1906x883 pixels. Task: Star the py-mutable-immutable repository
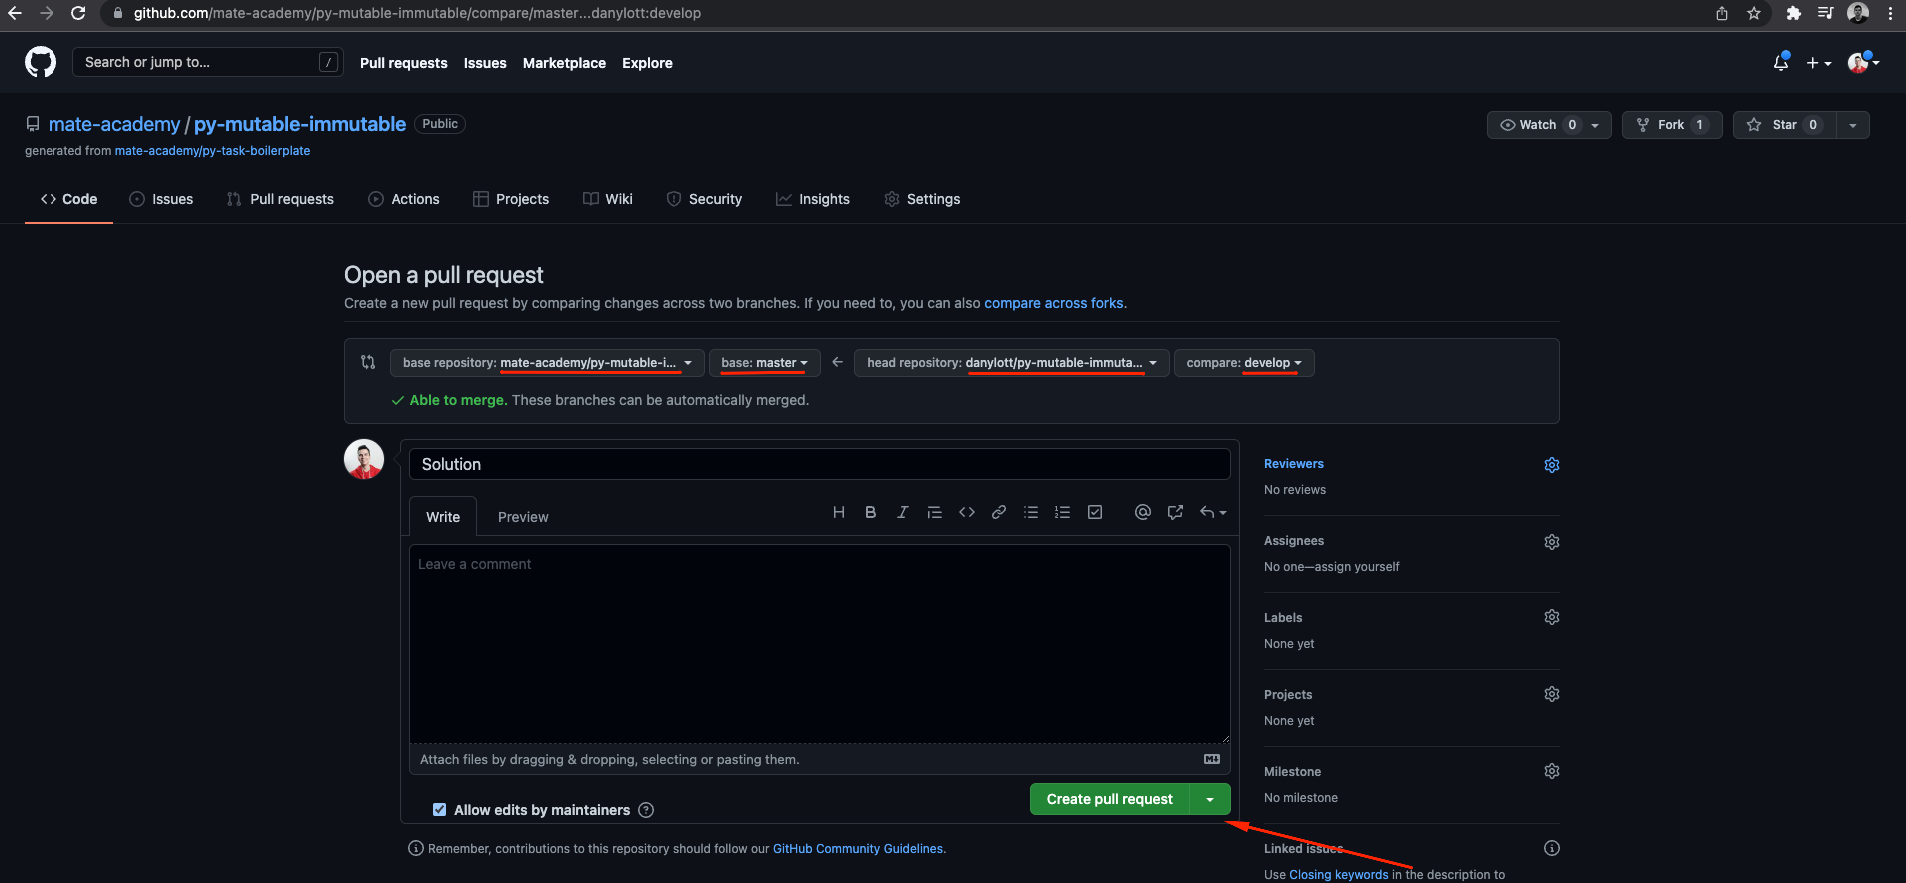click(x=1784, y=125)
